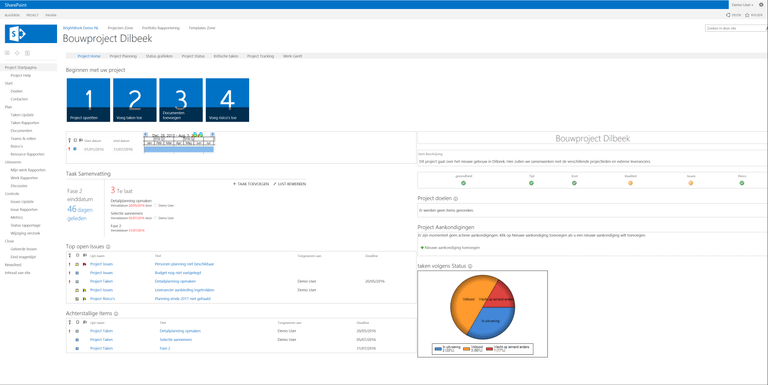This screenshot has width=768, height=385.
Task: Click the yellow flag on Leverancier aanbieding row
Action: pyautogui.click(x=85, y=290)
